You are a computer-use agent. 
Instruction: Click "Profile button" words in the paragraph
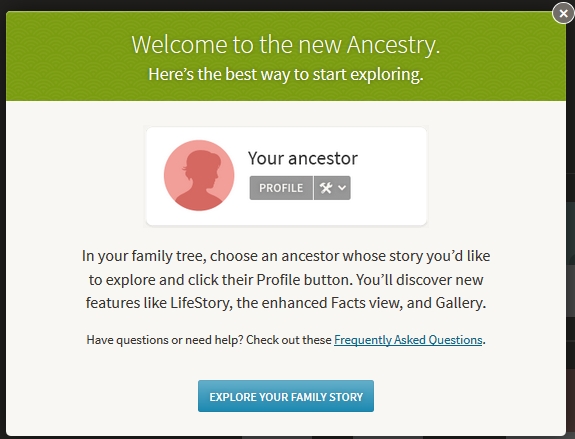click(304, 280)
